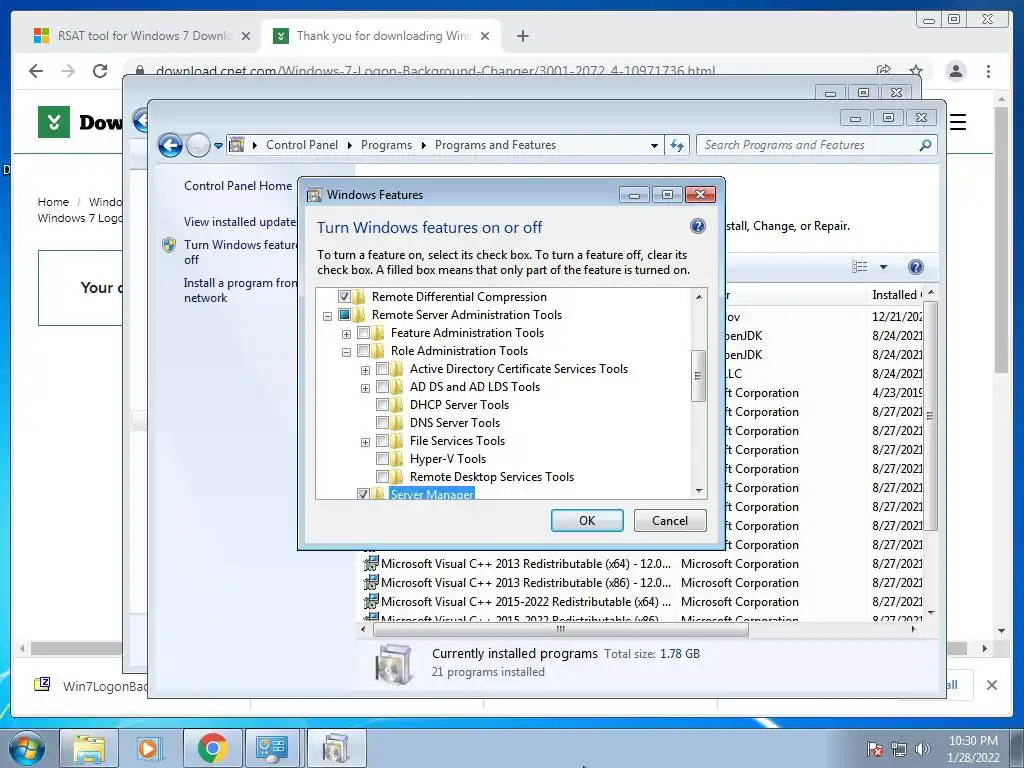Viewport: 1024px width, 768px height.
Task: Open View installed updates link
Action: pos(240,222)
